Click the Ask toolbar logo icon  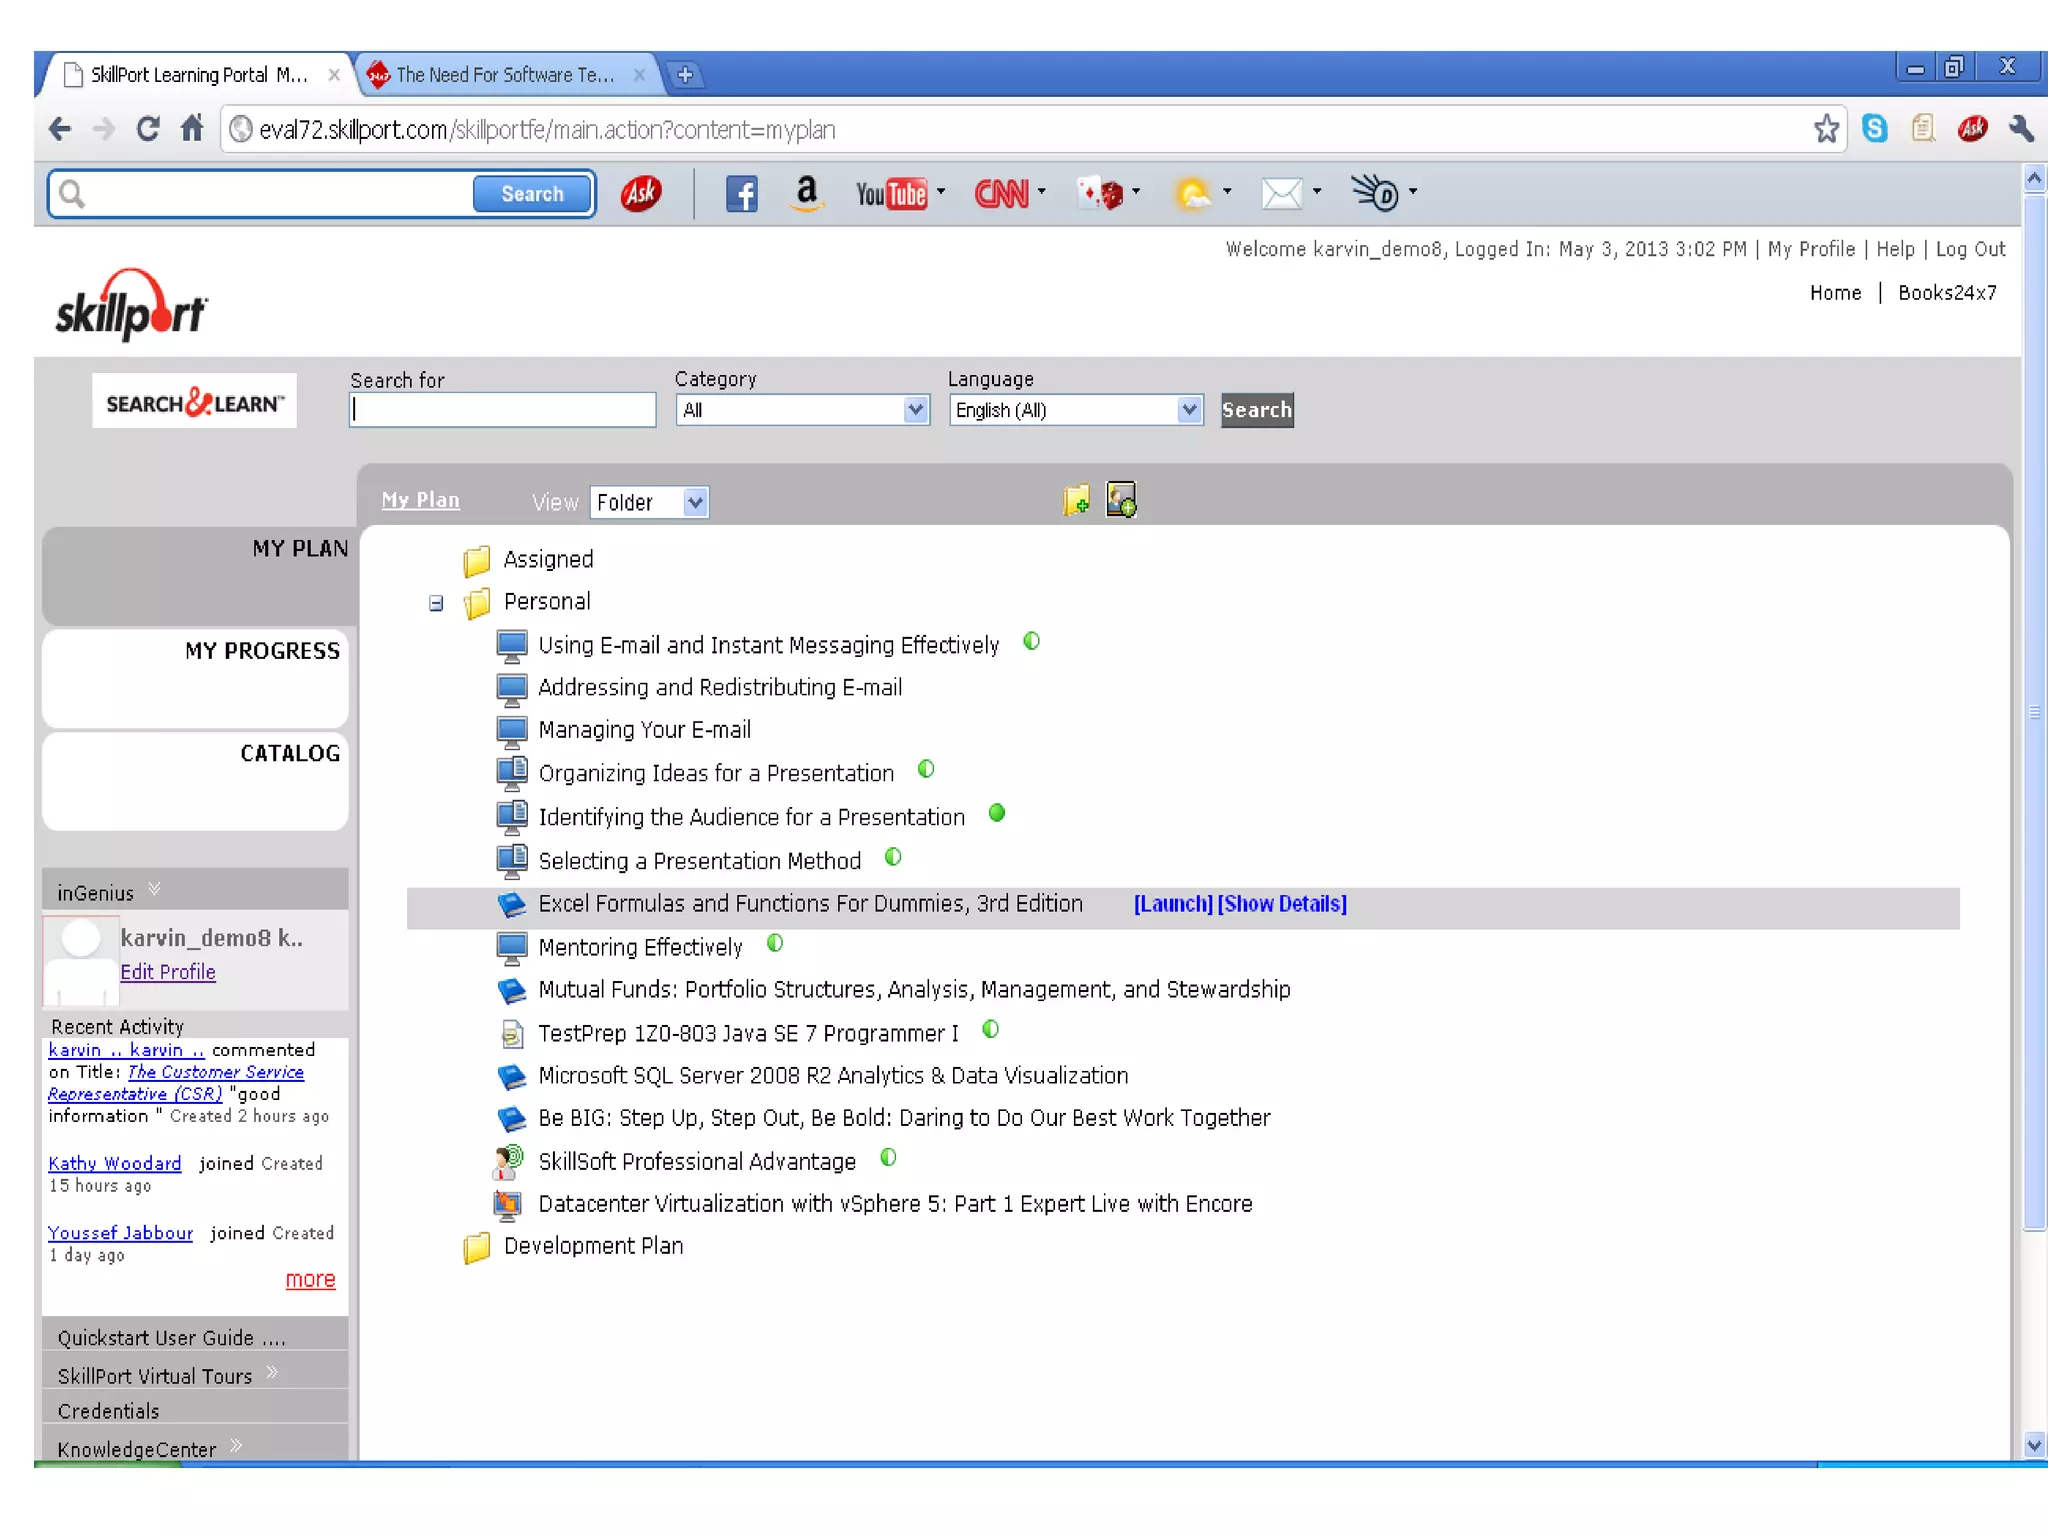[641, 193]
